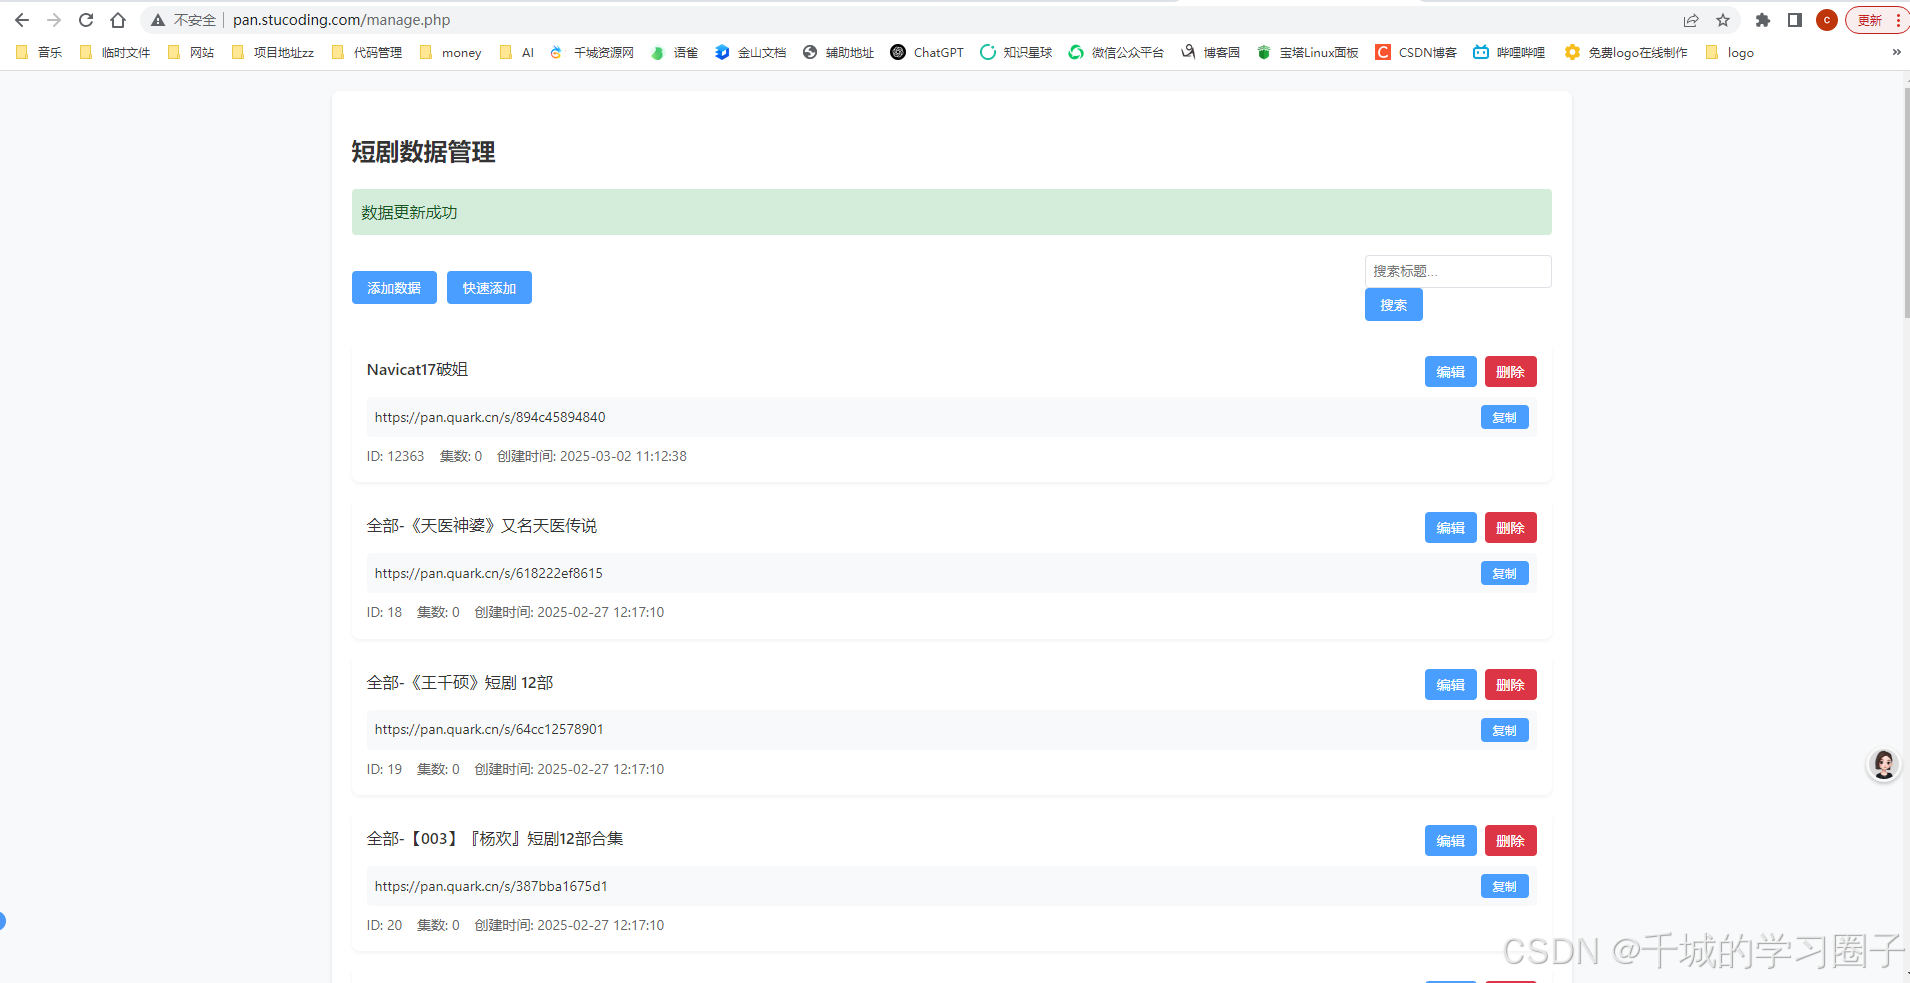
Task: View the not-secure site warning icon
Action: coord(158,20)
